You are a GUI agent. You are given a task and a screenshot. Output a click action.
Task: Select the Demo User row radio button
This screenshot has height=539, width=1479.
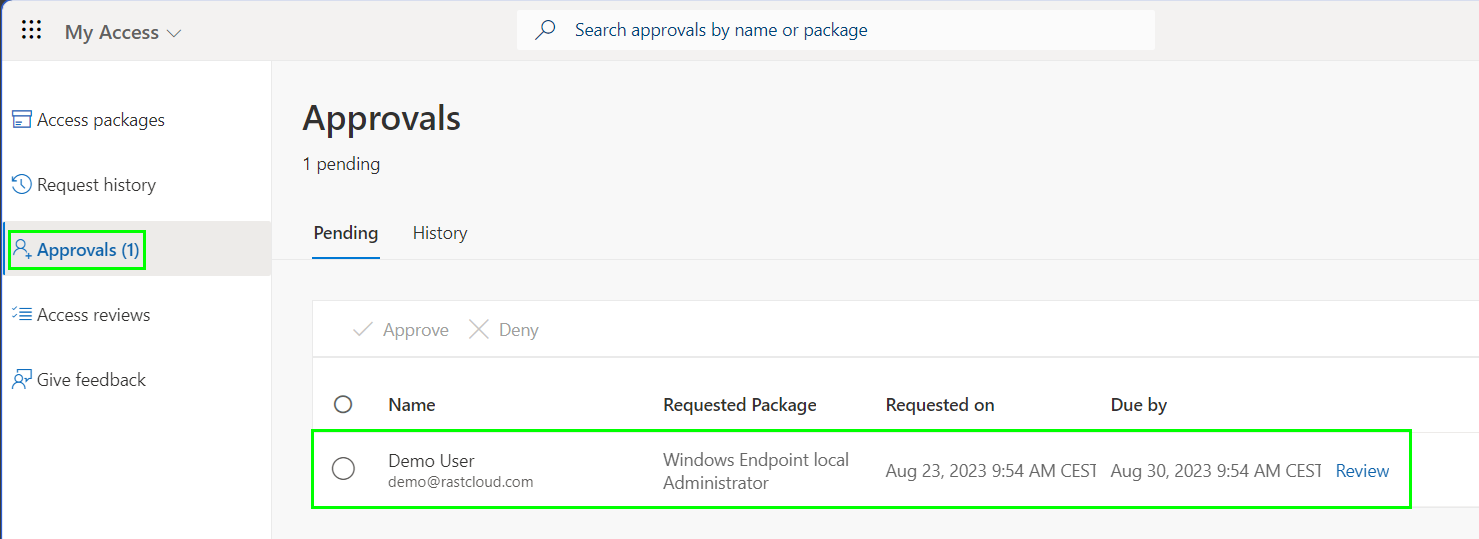pyautogui.click(x=343, y=468)
